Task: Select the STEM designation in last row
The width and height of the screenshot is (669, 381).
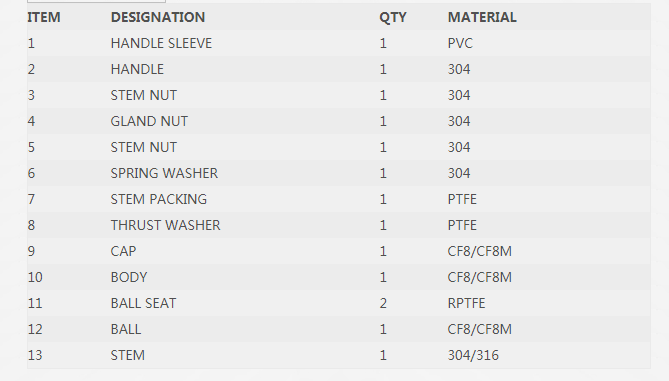Action: point(128,355)
